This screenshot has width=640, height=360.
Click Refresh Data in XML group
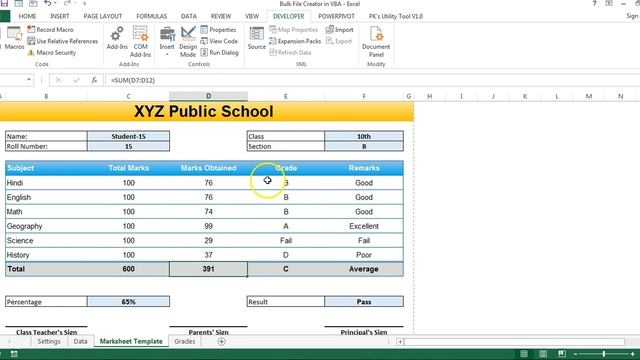(x=290, y=53)
